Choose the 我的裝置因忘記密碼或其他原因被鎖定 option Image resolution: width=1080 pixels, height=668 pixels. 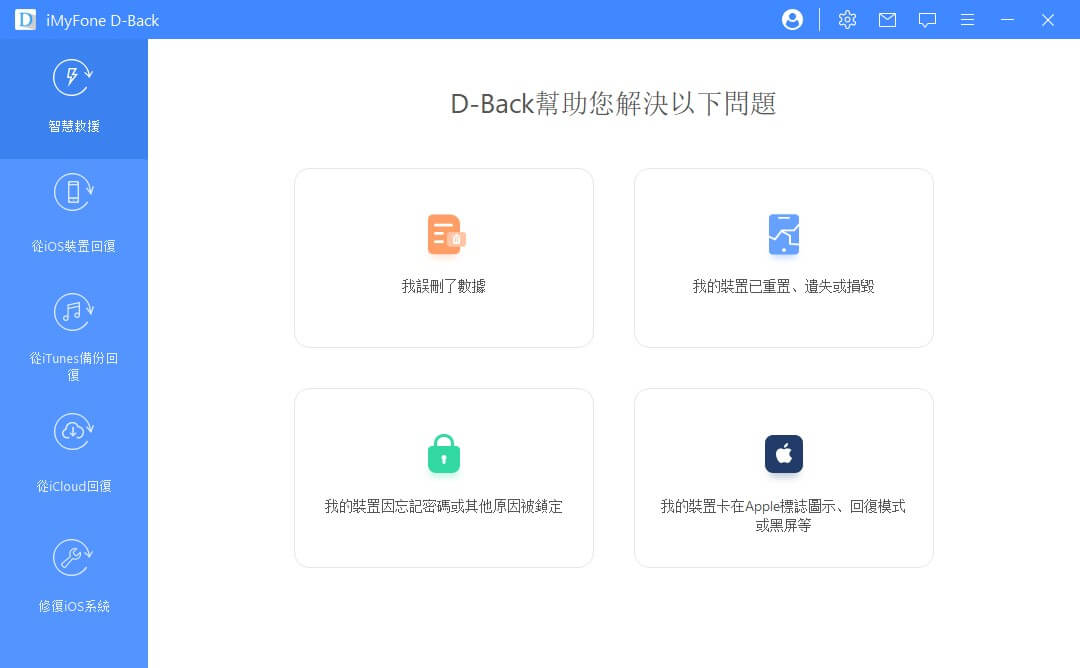click(x=444, y=478)
